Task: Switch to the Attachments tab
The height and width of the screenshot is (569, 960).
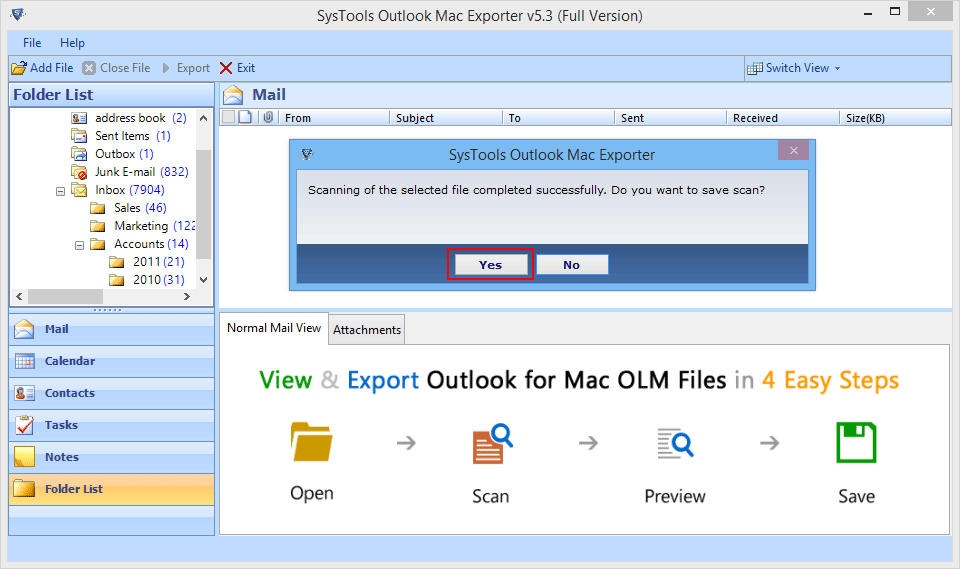Action: point(367,330)
